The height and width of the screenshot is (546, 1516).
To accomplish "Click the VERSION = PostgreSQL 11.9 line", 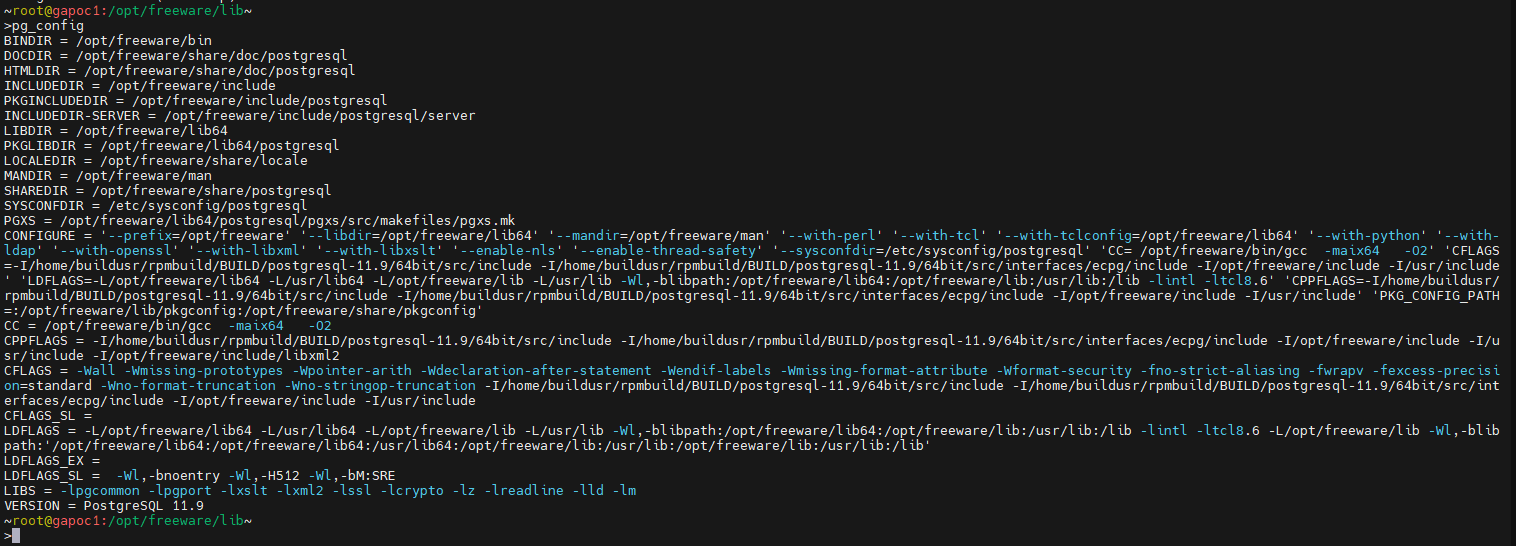I will click(104, 505).
